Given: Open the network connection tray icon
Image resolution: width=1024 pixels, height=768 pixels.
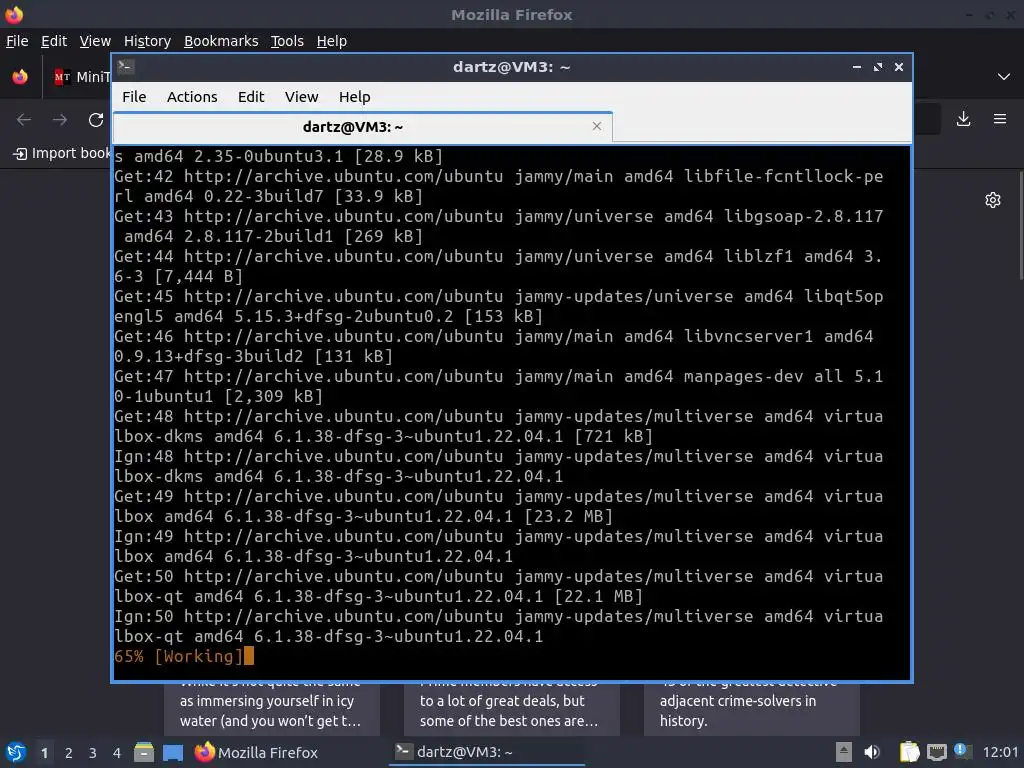Looking at the screenshot, I should click(x=936, y=753).
